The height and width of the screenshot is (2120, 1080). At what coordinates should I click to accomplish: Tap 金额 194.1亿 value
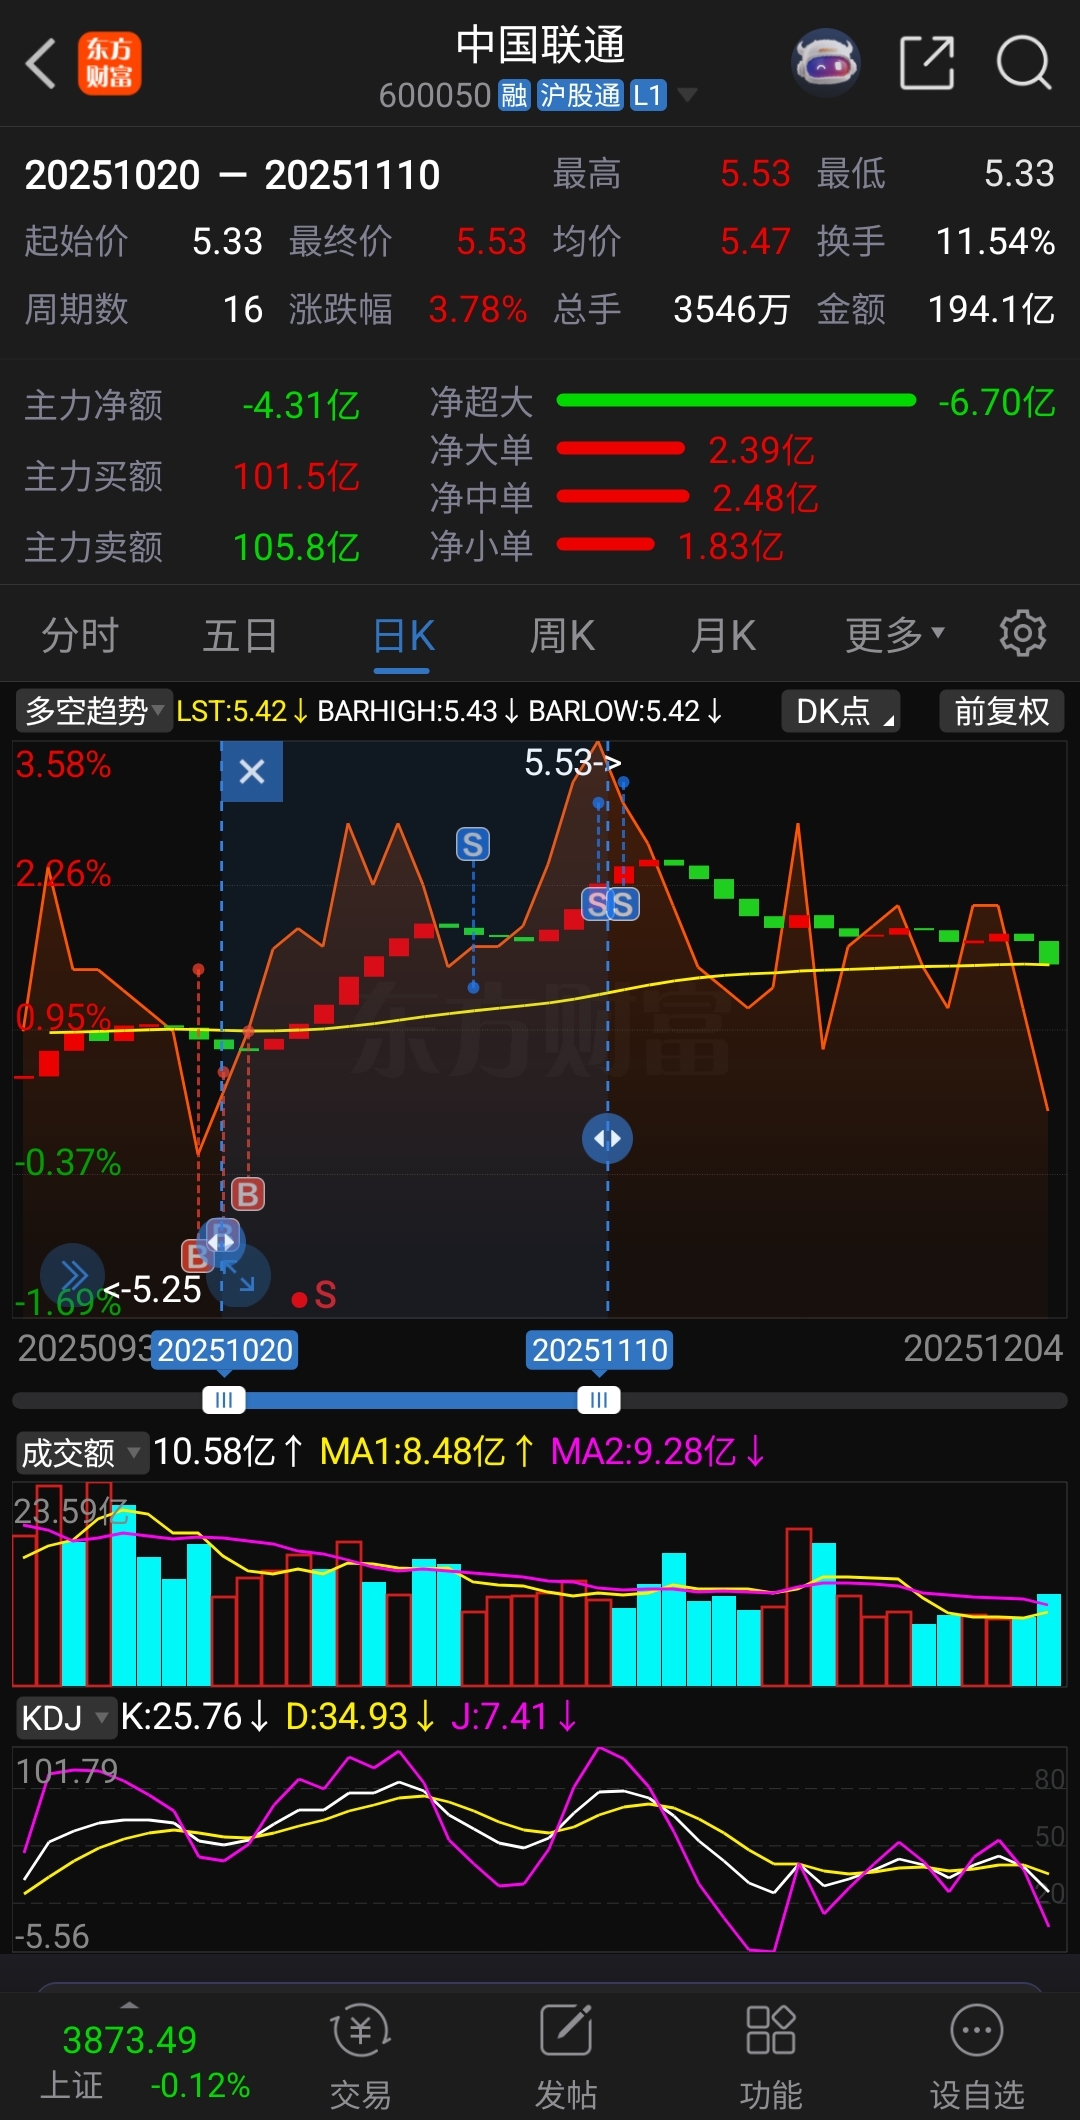(991, 309)
